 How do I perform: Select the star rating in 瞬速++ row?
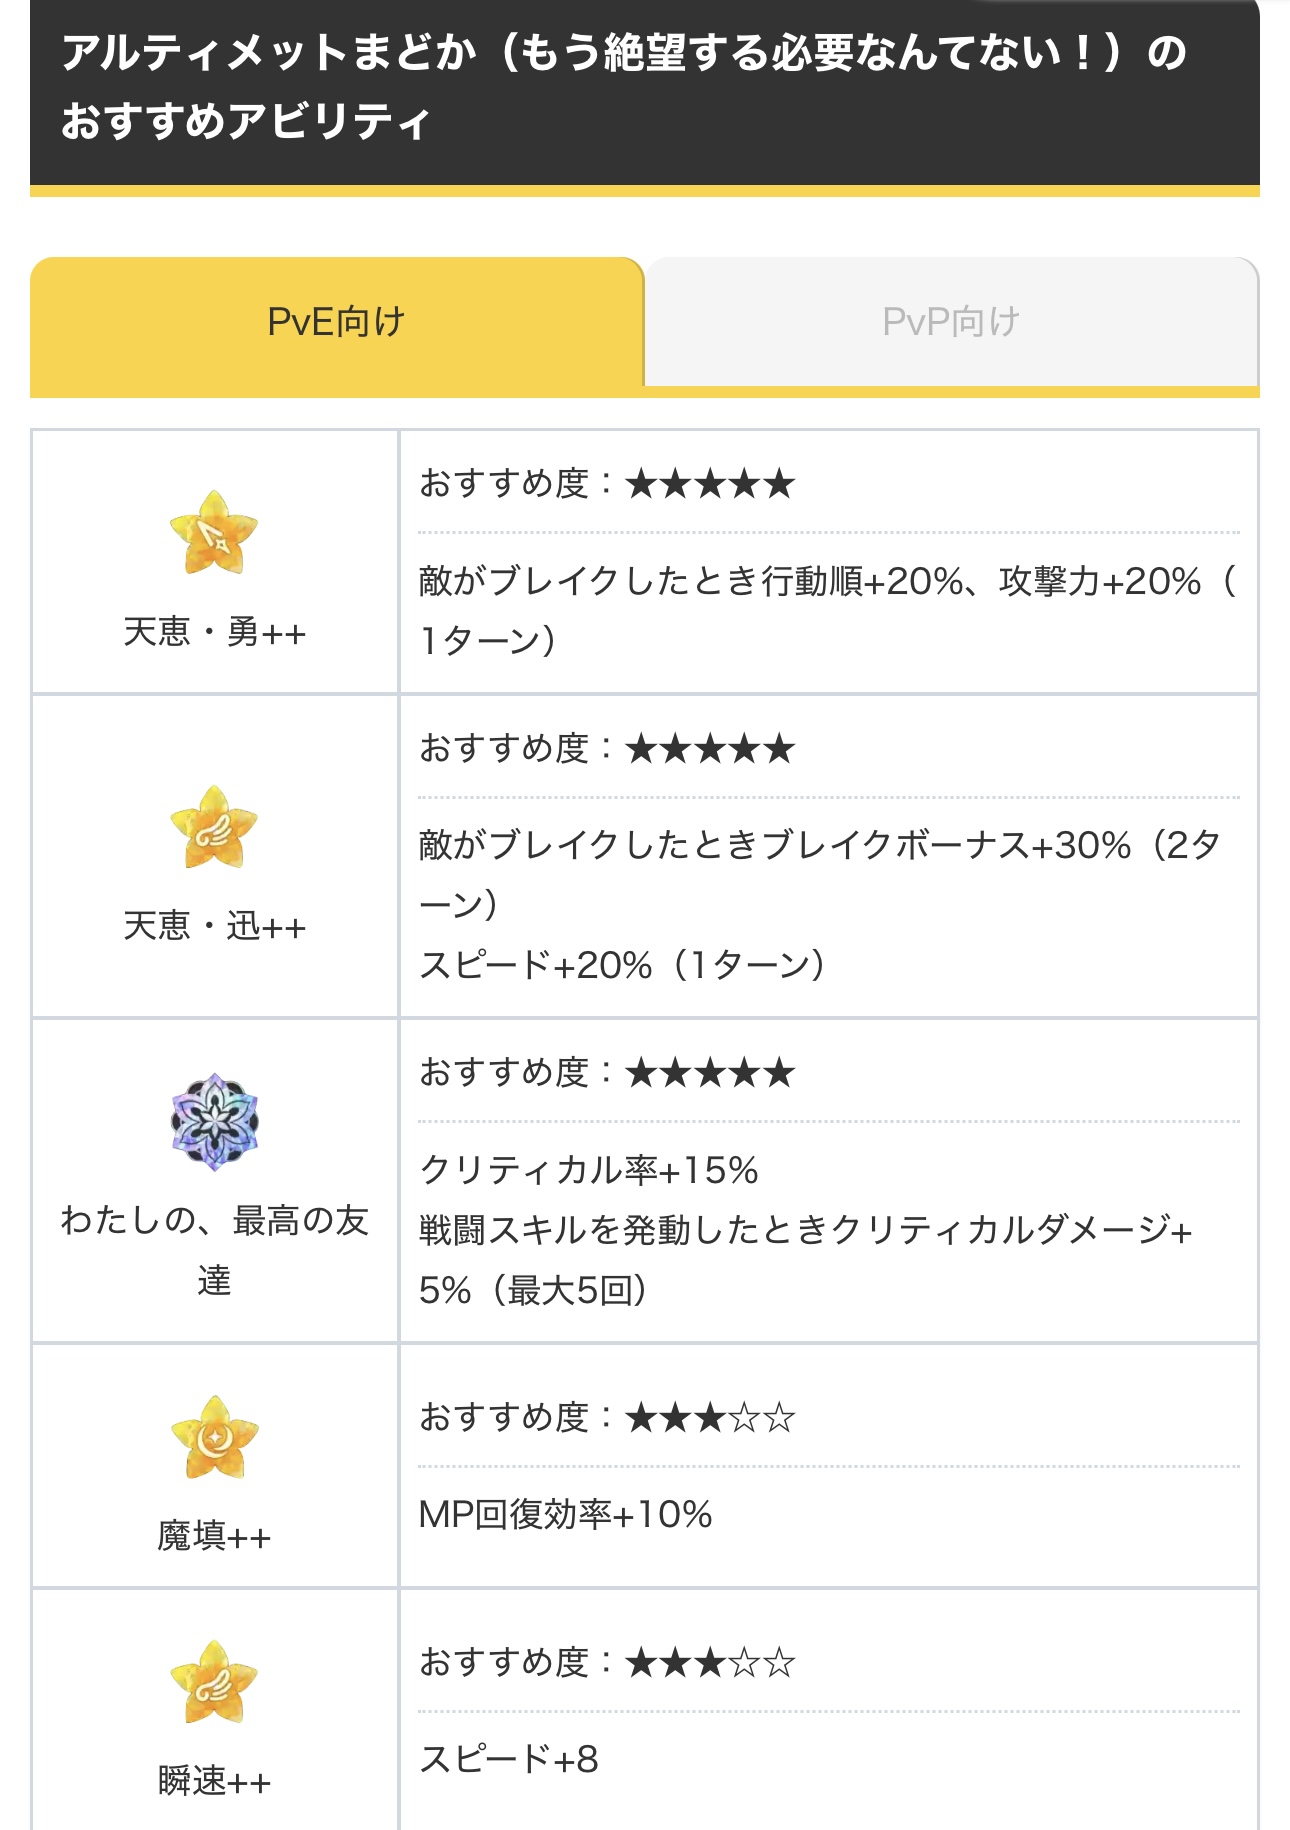[709, 1663]
